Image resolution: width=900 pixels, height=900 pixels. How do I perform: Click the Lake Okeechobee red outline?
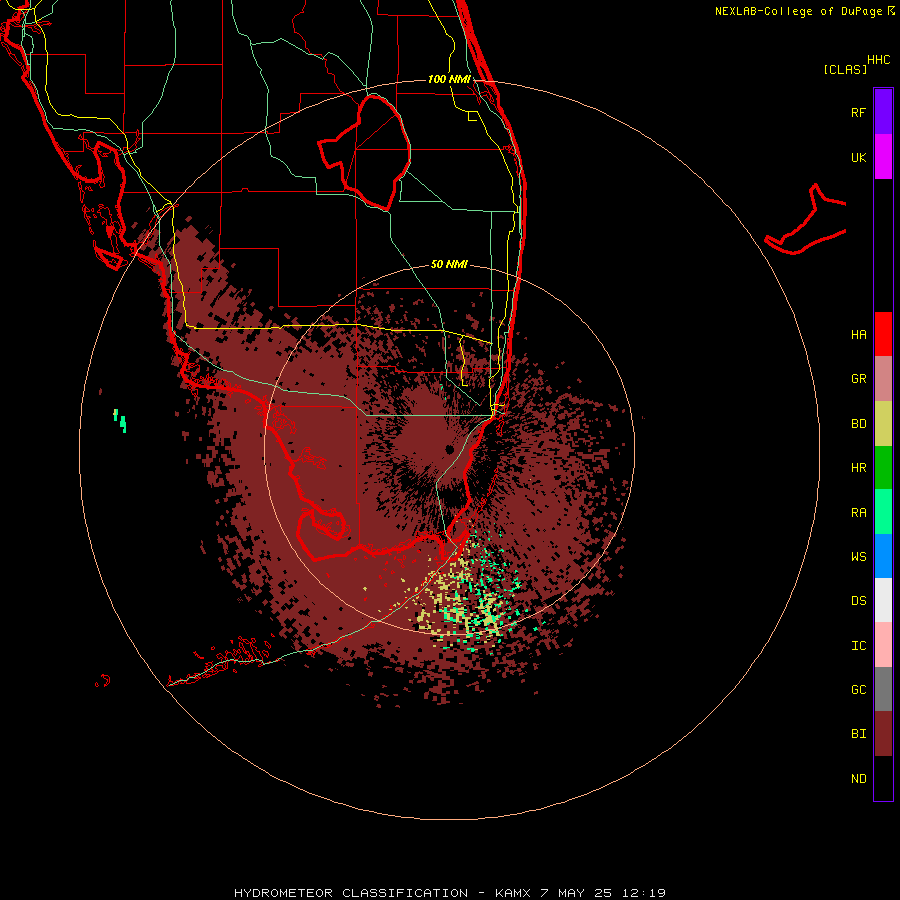click(x=365, y=153)
